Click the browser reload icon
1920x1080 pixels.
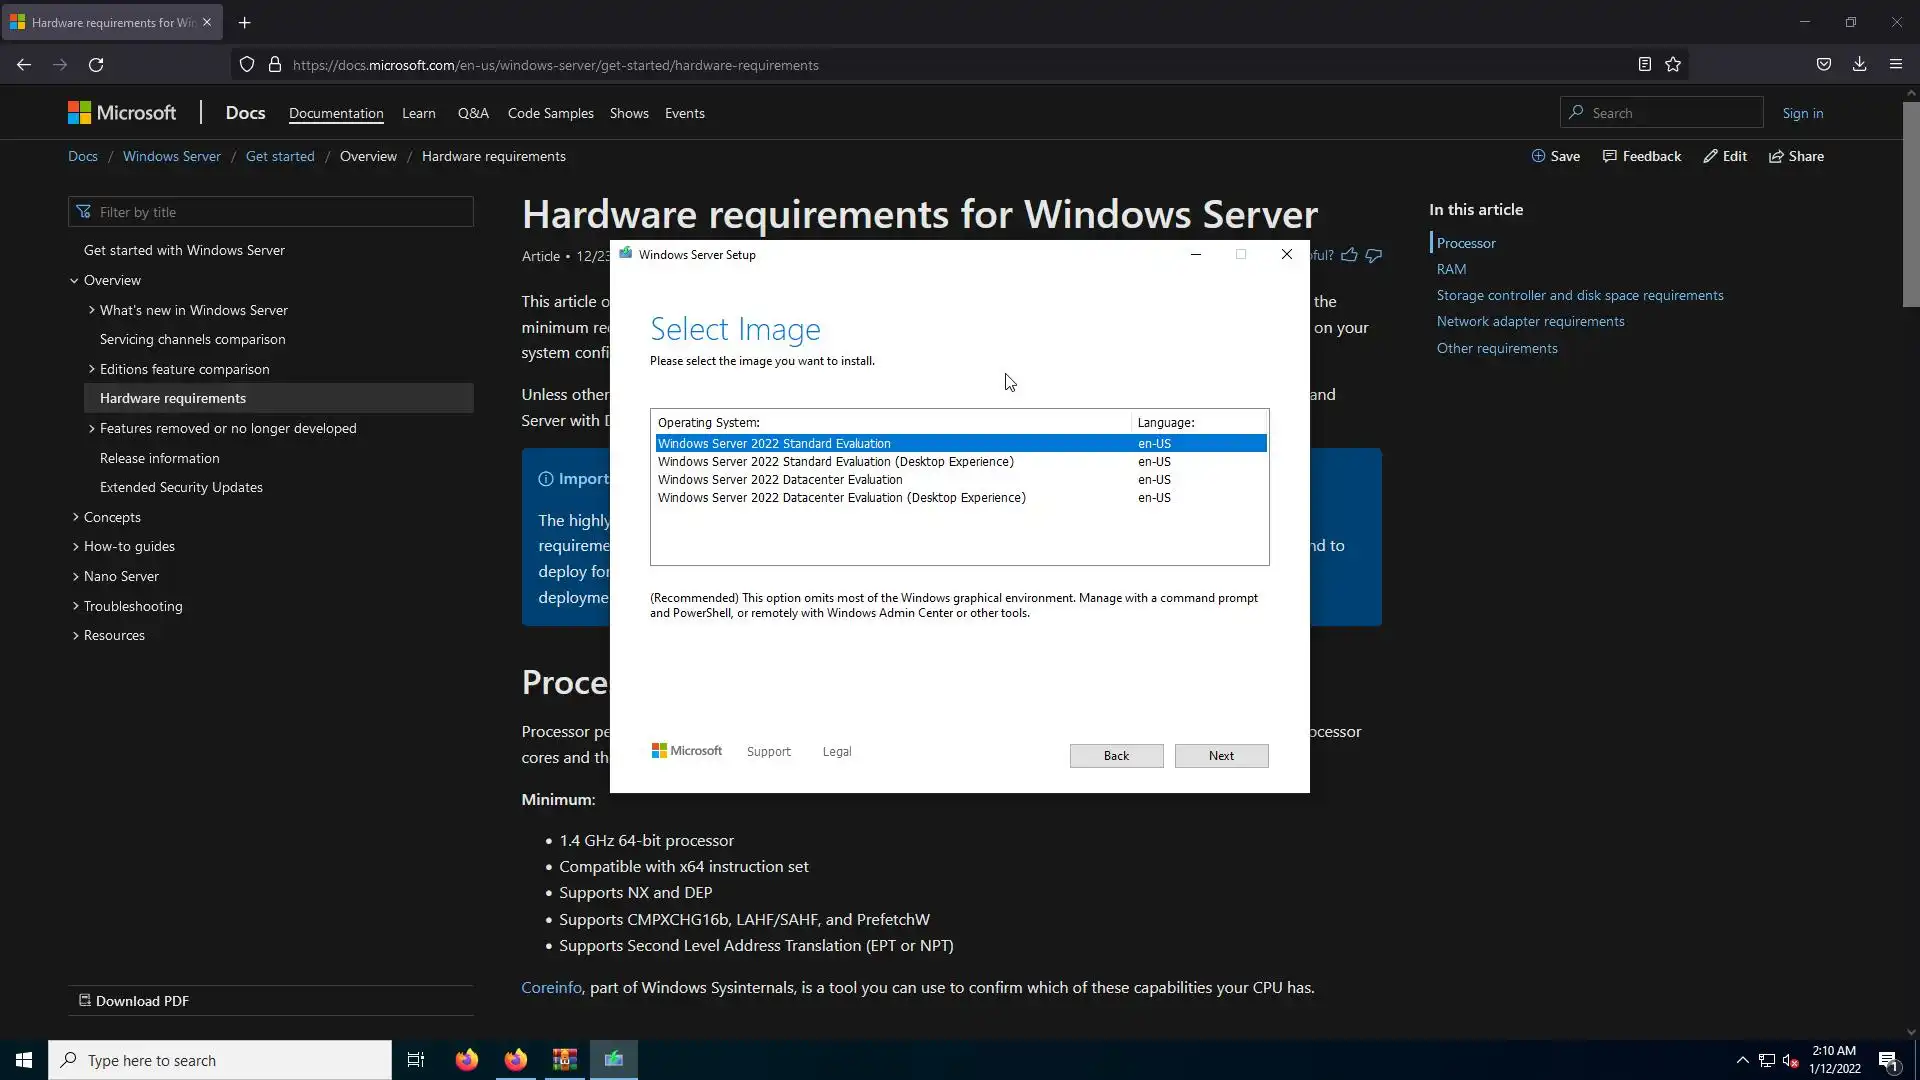coord(96,65)
